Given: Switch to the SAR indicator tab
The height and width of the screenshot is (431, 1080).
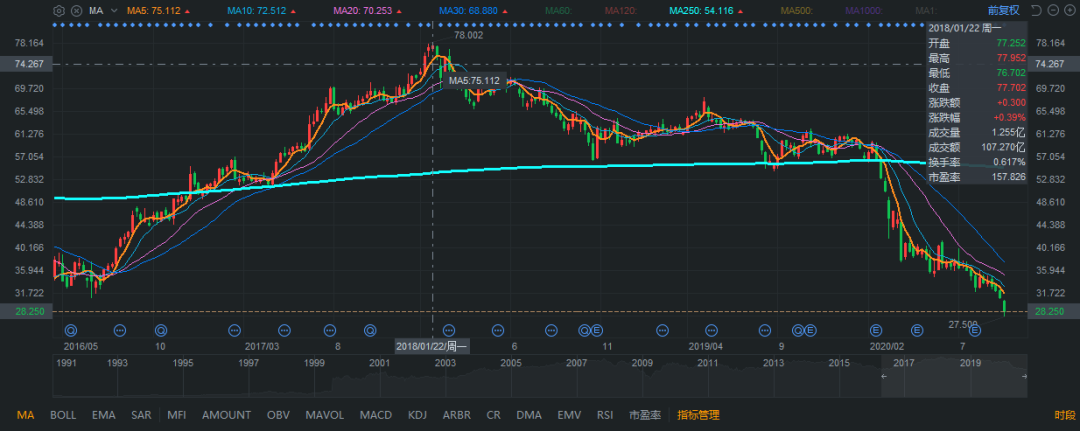Looking at the screenshot, I should pos(141,415).
